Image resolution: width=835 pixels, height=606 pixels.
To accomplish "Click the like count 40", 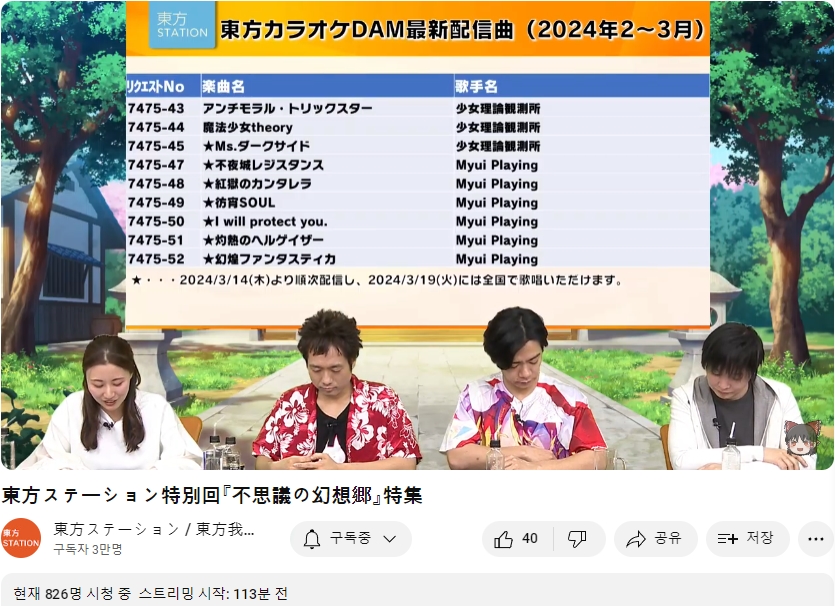I will (530, 538).
